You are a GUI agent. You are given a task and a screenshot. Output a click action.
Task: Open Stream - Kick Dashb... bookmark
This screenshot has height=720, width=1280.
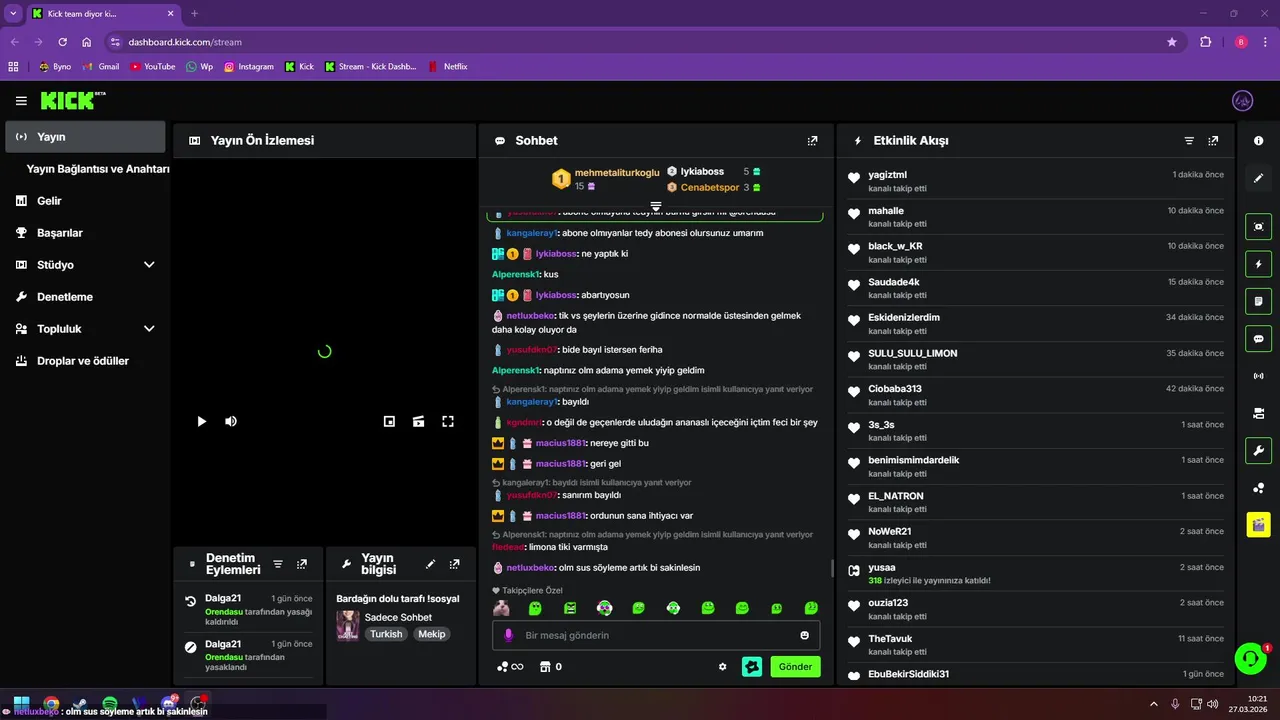click(370, 67)
